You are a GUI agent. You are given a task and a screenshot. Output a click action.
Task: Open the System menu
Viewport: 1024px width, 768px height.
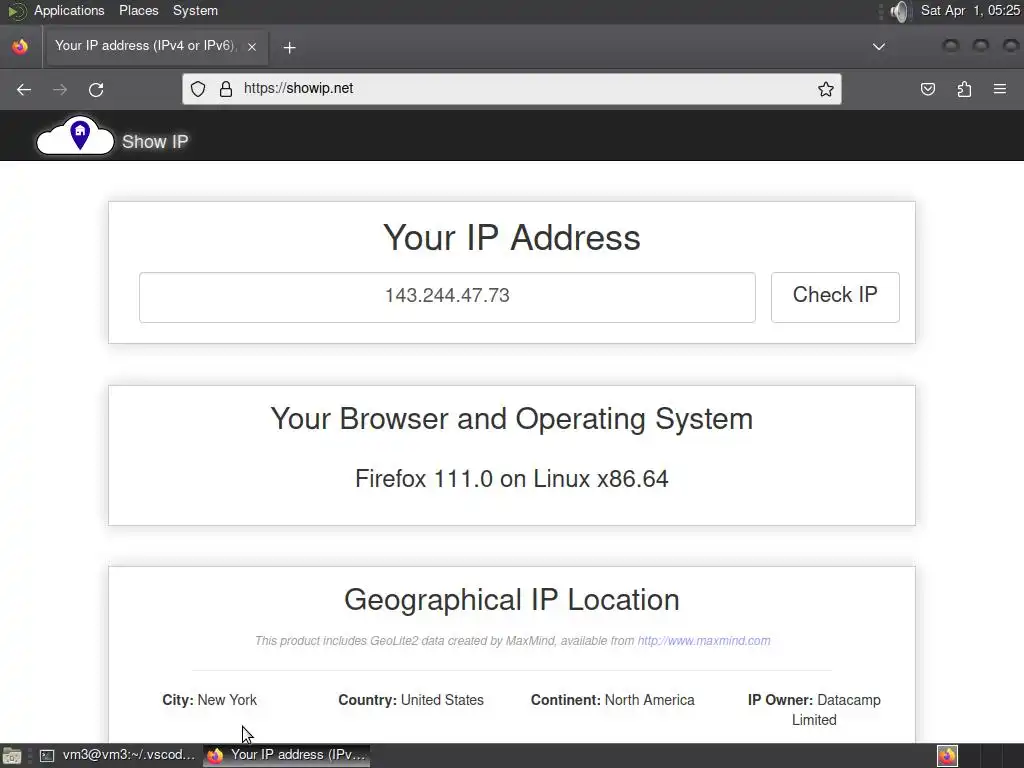click(195, 10)
